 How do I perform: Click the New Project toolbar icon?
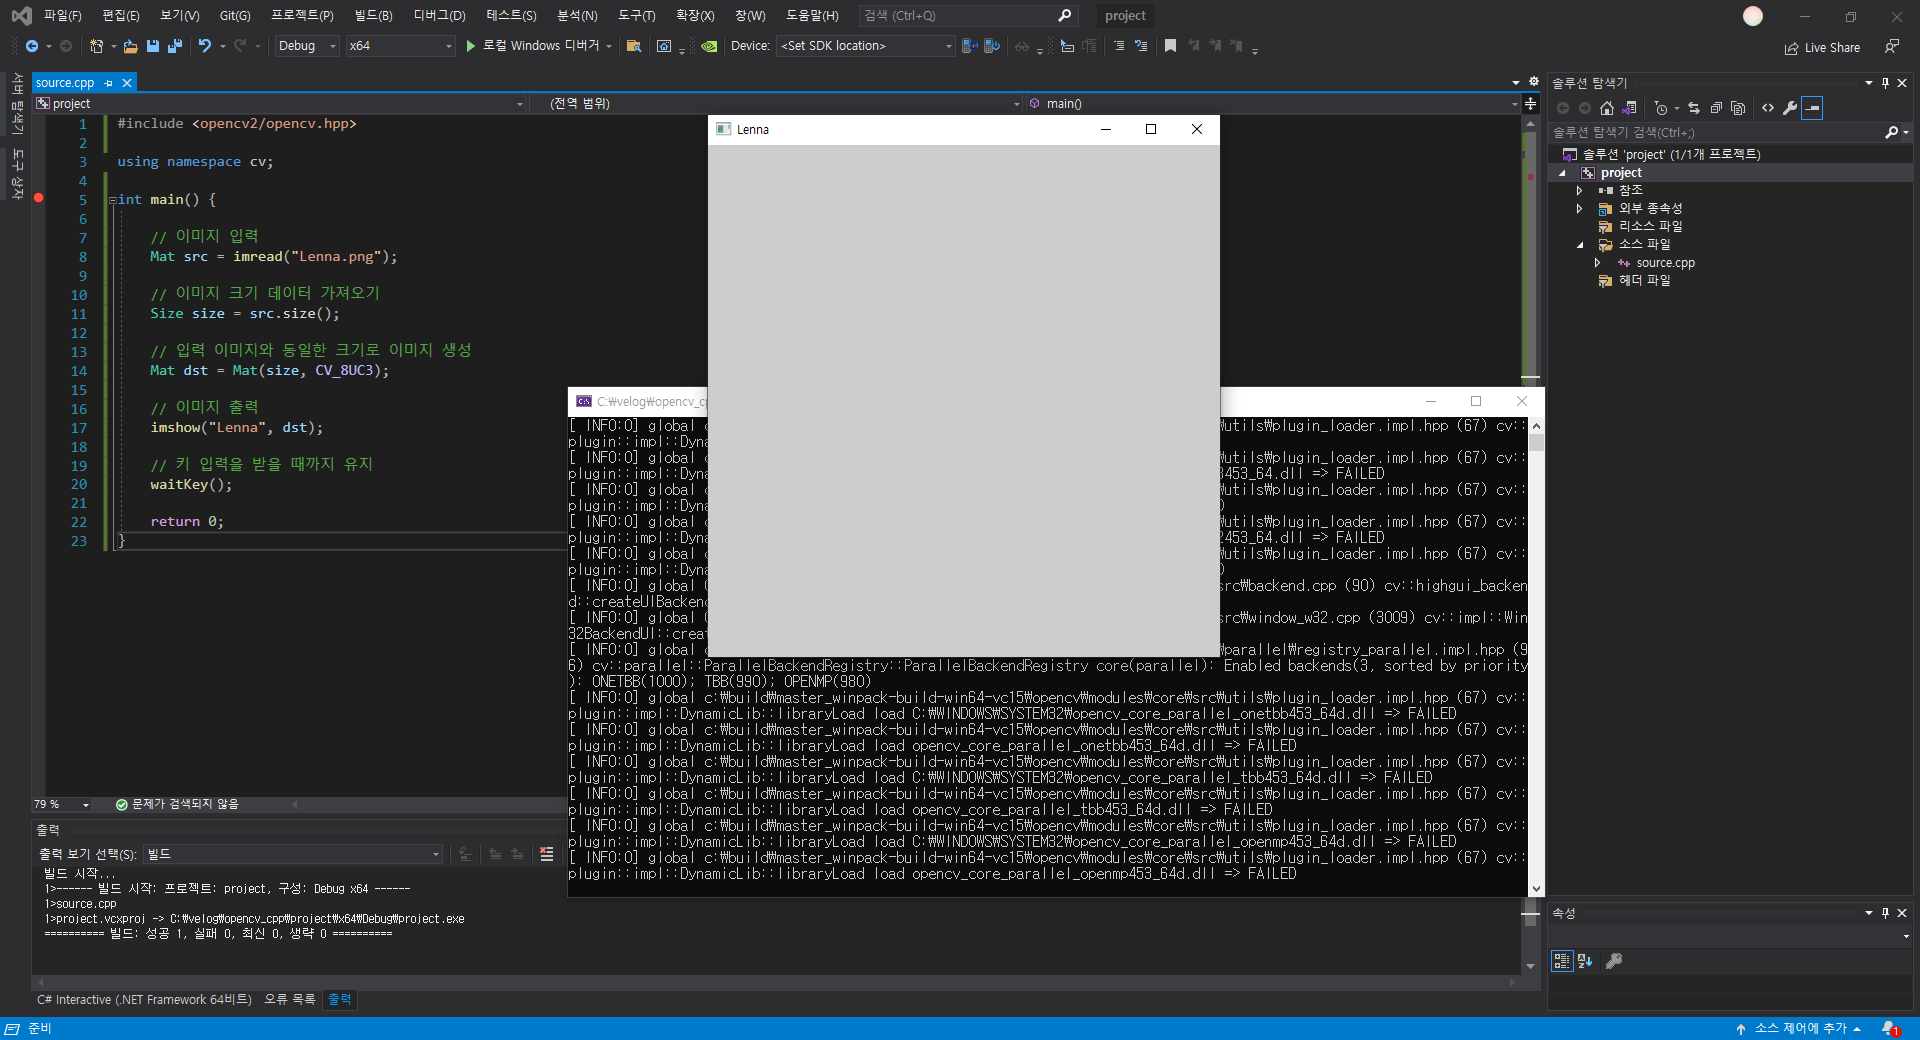click(x=96, y=46)
